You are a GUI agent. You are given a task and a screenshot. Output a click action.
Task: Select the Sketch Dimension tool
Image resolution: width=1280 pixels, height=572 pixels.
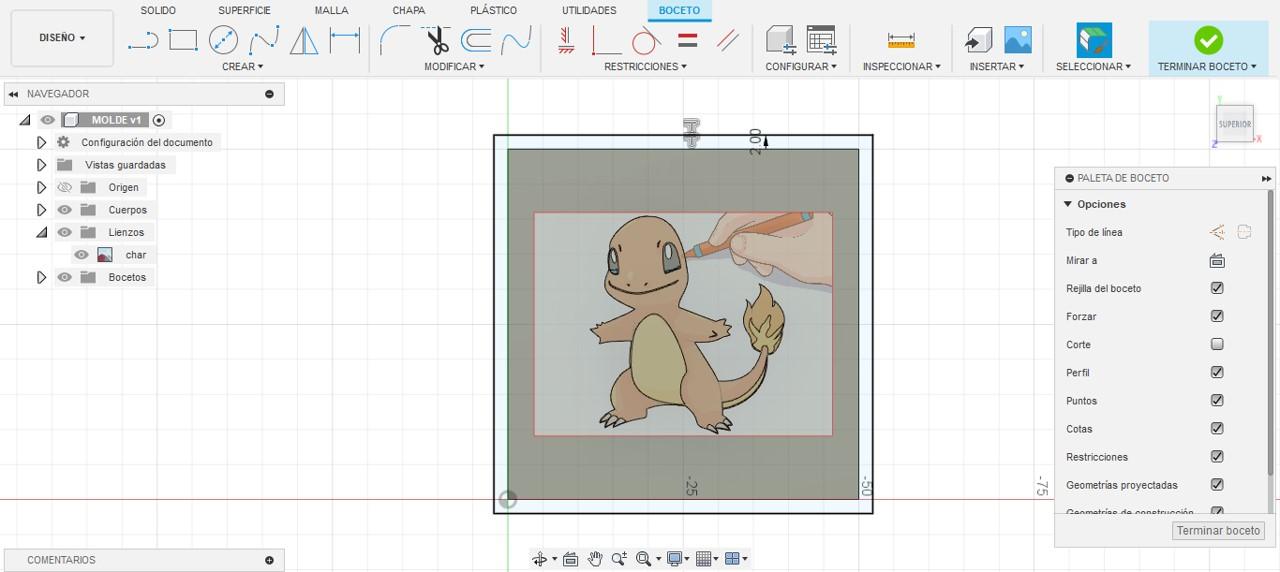[345, 40]
